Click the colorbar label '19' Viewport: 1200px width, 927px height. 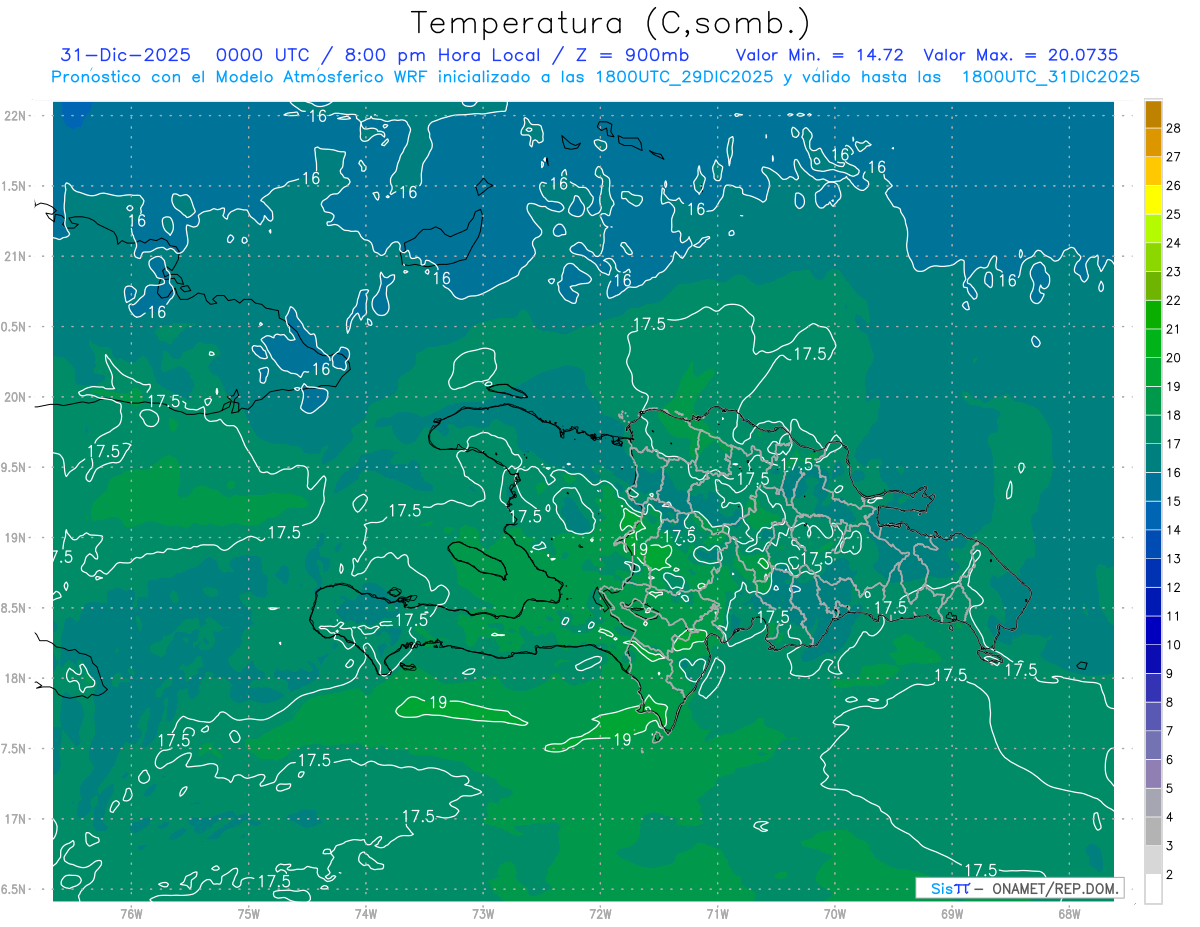pos(1174,387)
